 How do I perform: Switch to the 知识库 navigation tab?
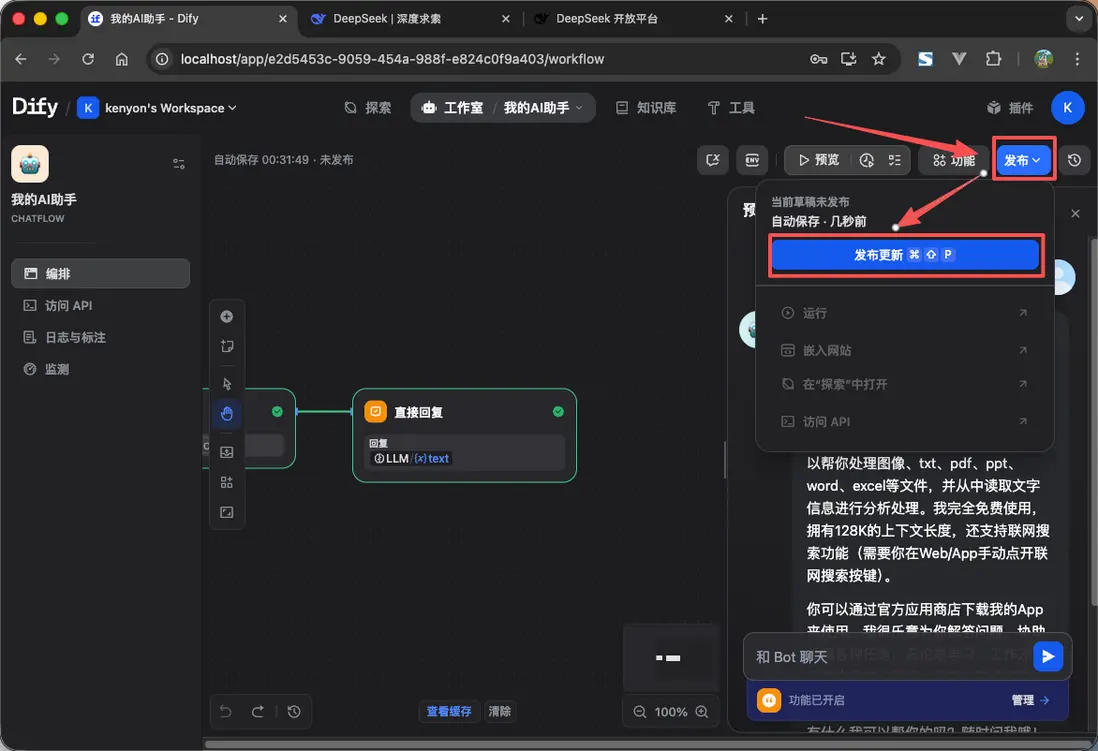[645, 107]
